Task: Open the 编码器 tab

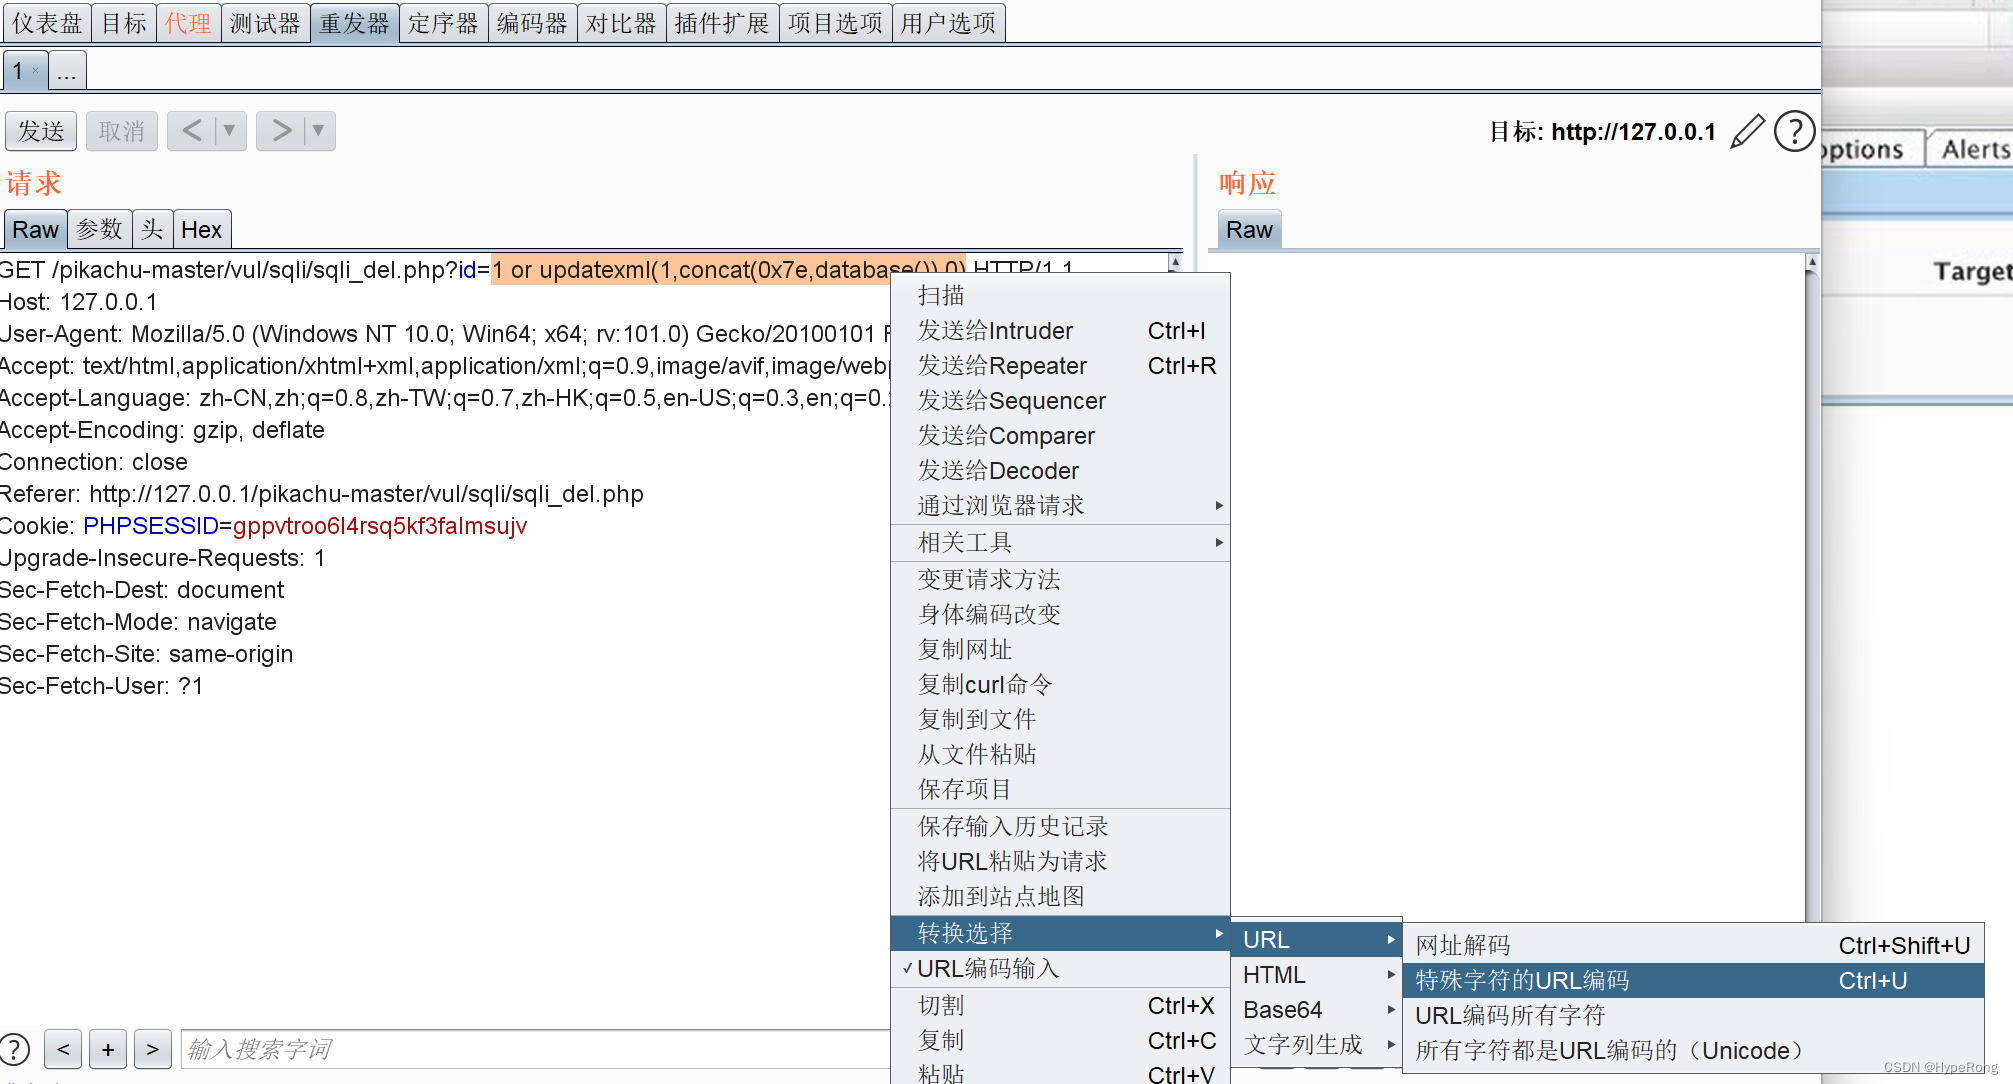Action: 532,23
